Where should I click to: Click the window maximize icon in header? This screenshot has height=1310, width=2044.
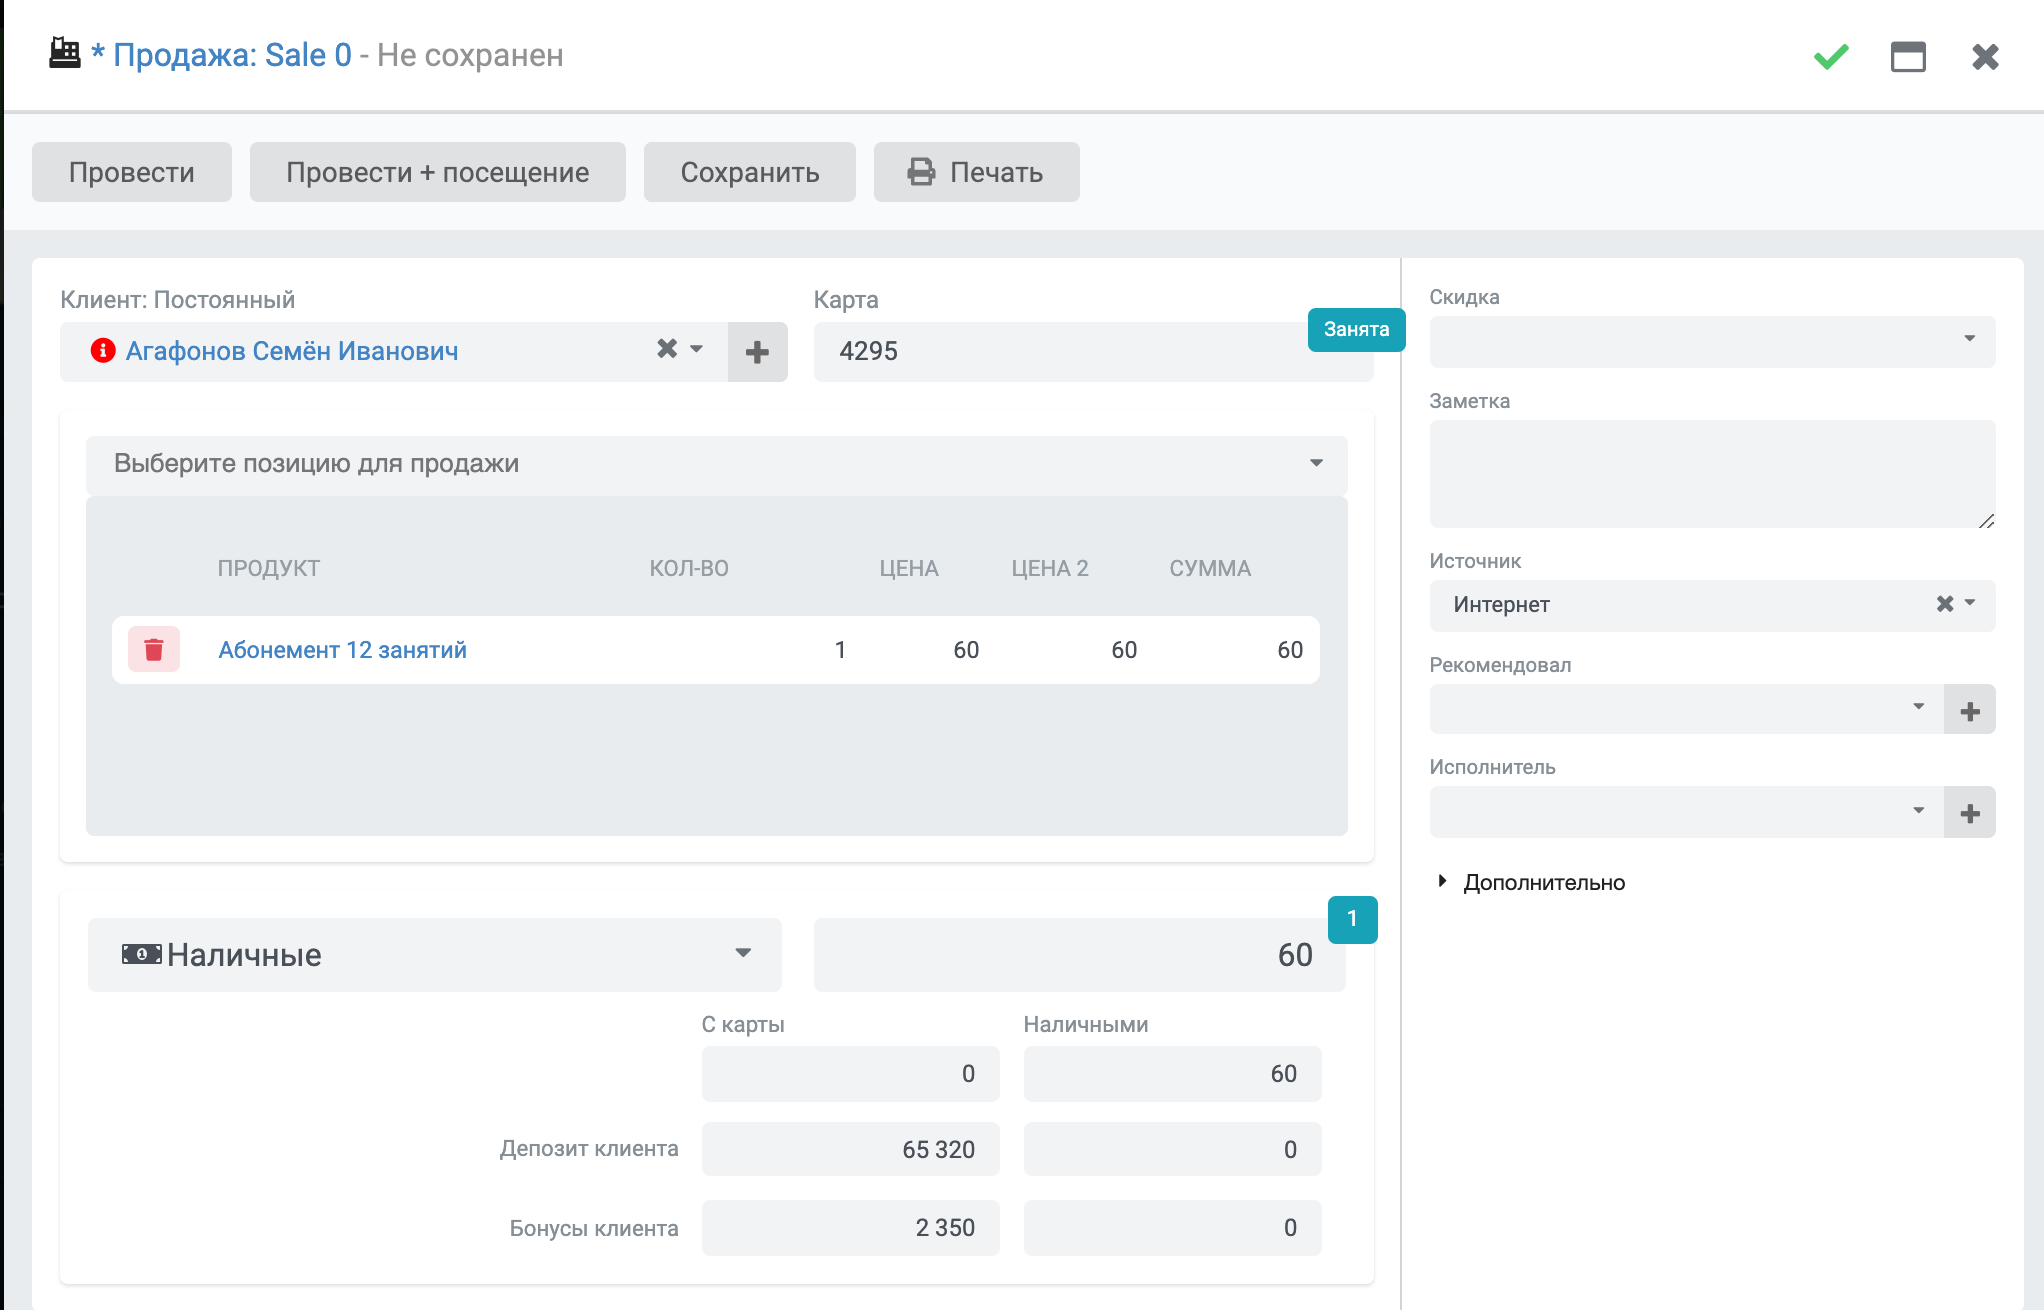(1908, 56)
